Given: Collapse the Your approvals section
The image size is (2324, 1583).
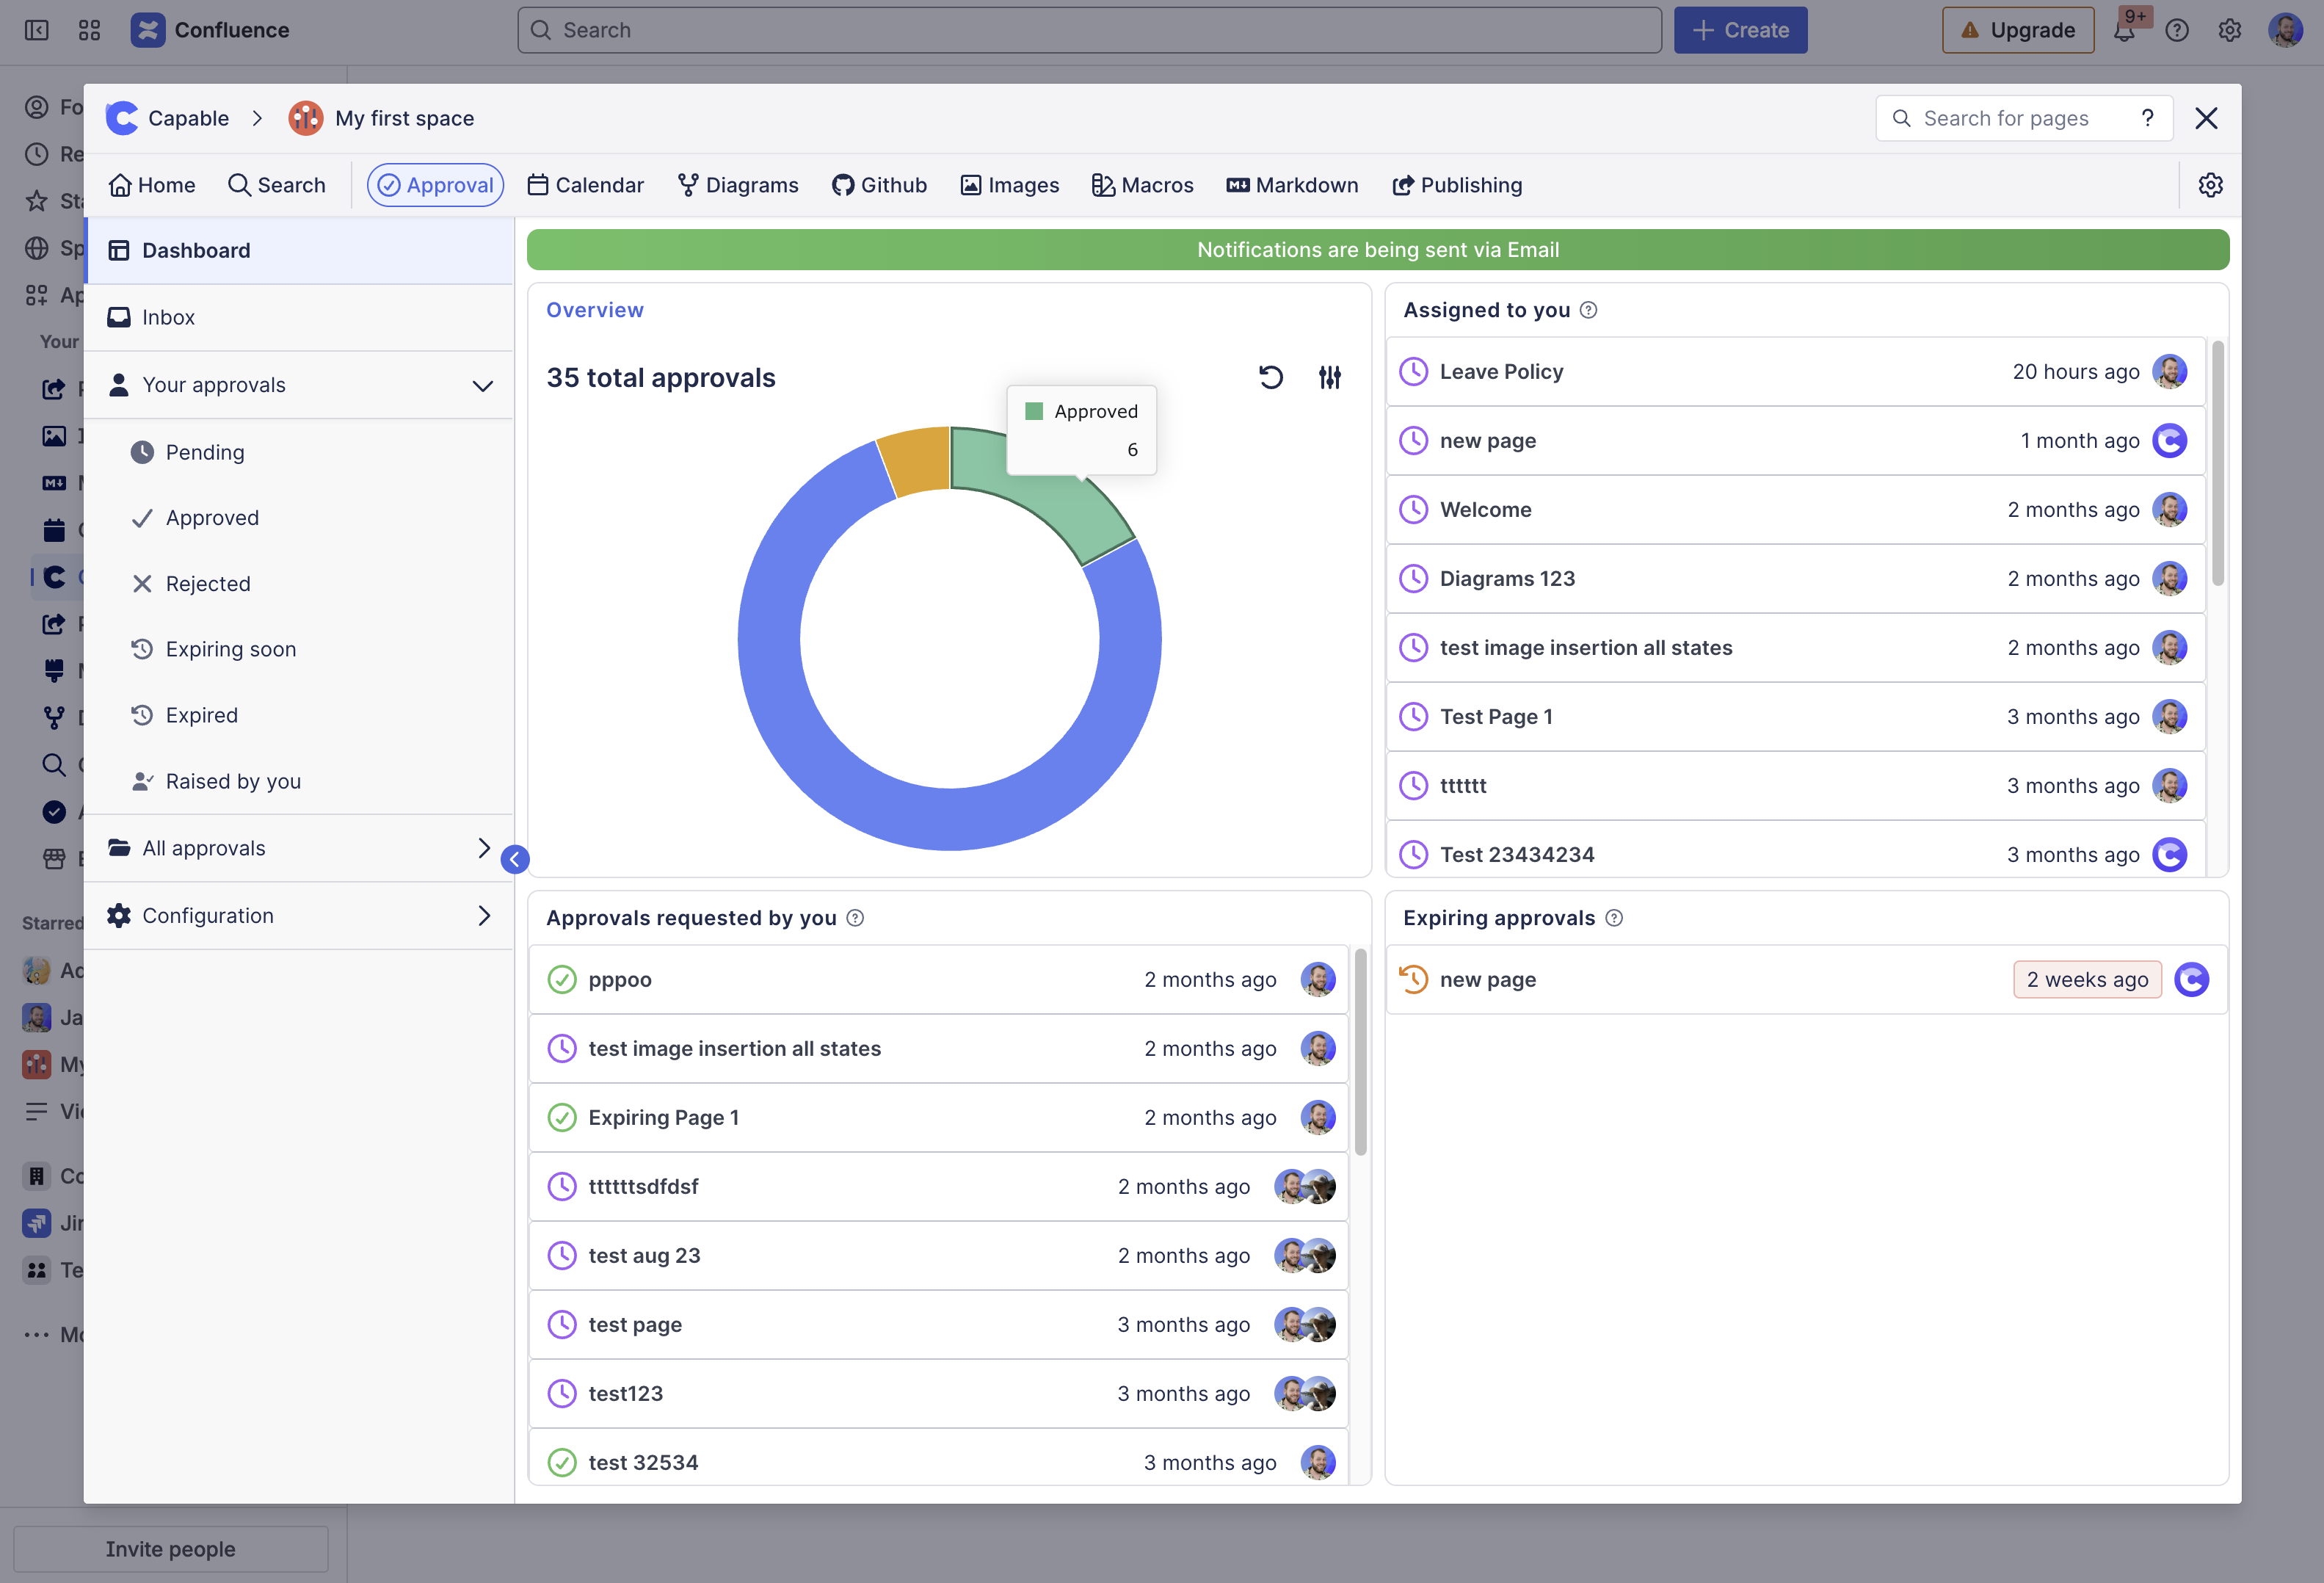Looking at the screenshot, I should pyautogui.click(x=482, y=386).
